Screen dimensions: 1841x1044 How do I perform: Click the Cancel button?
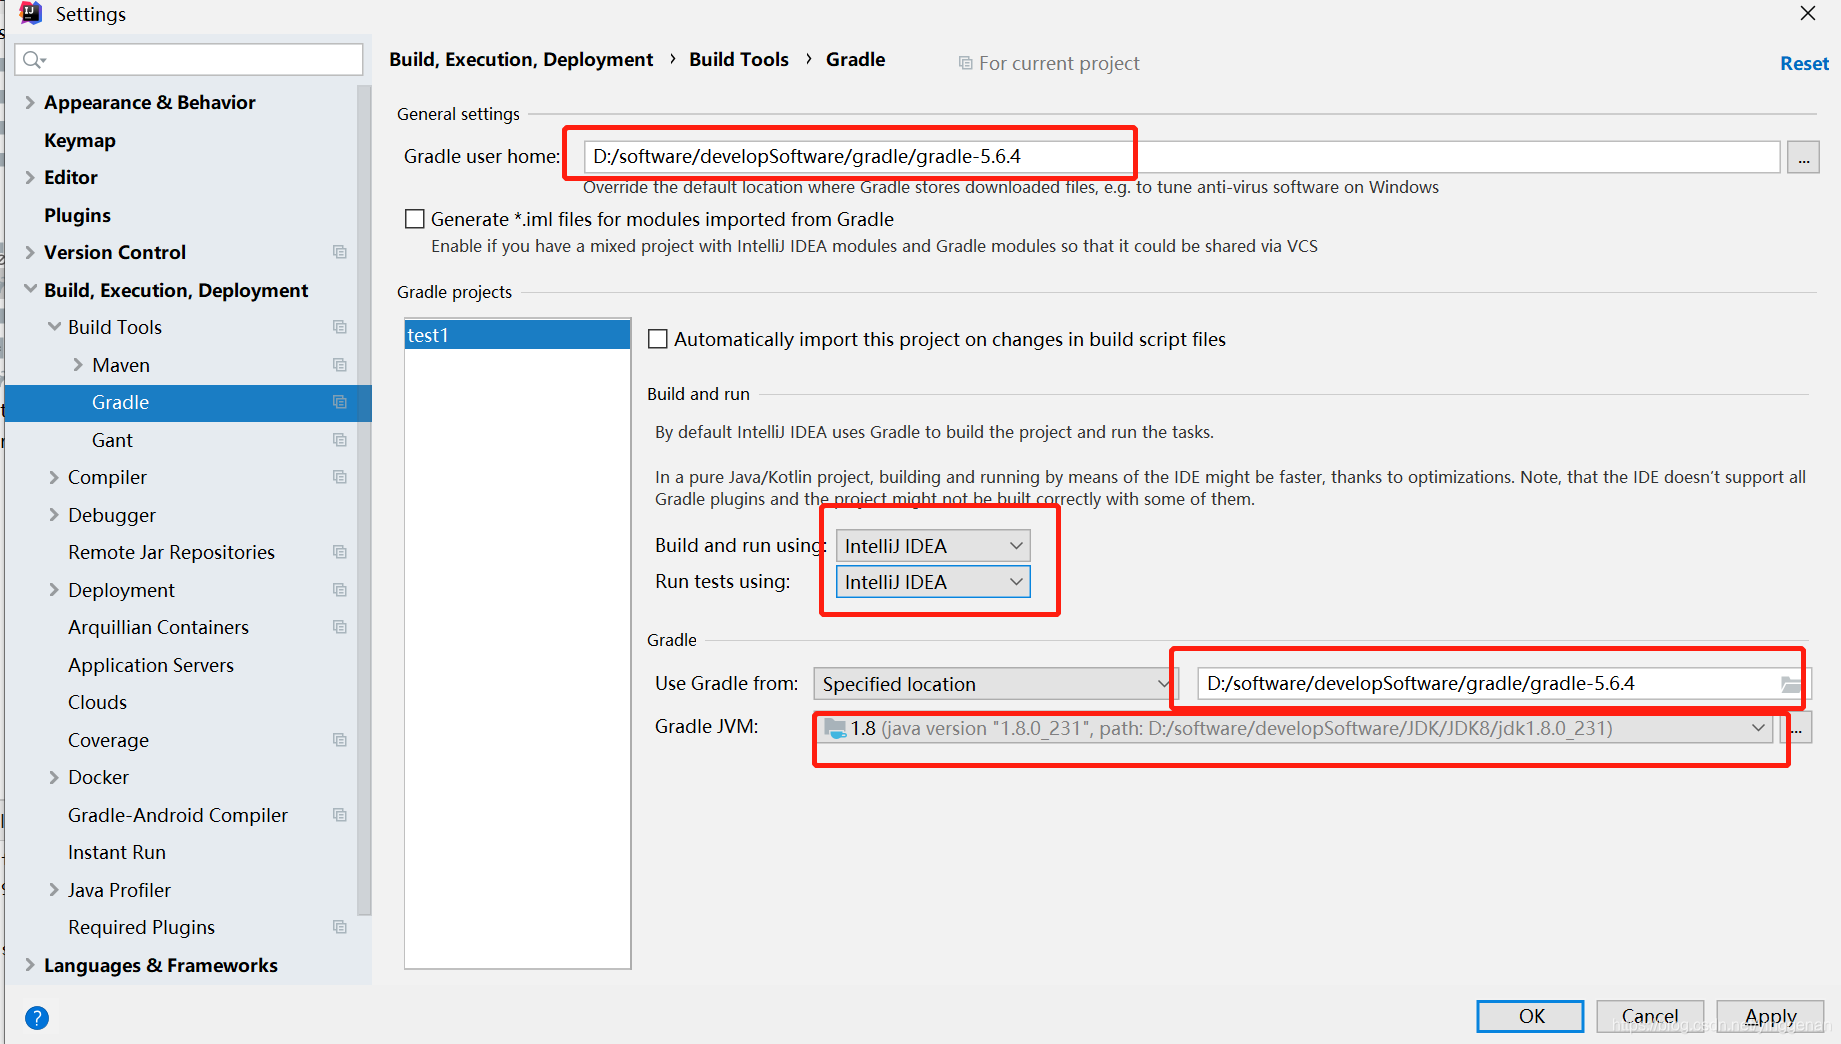[x=1650, y=1016]
